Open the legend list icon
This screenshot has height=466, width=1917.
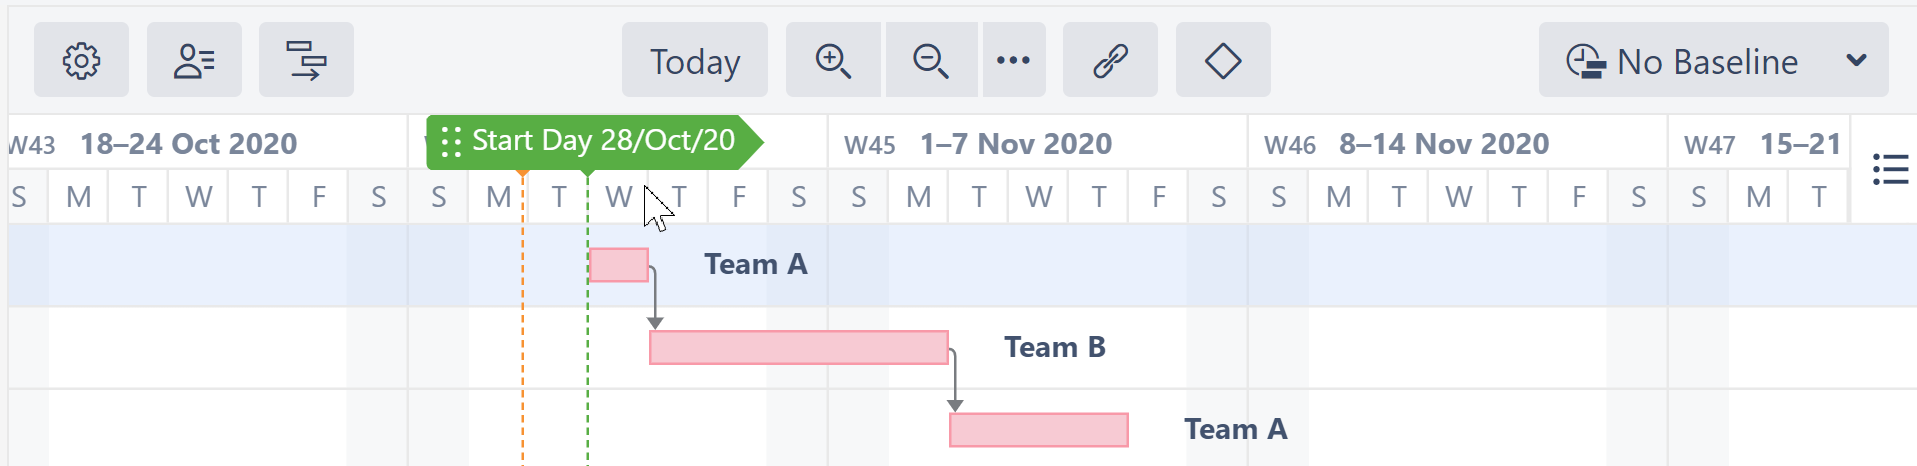(x=1890, y=169)
